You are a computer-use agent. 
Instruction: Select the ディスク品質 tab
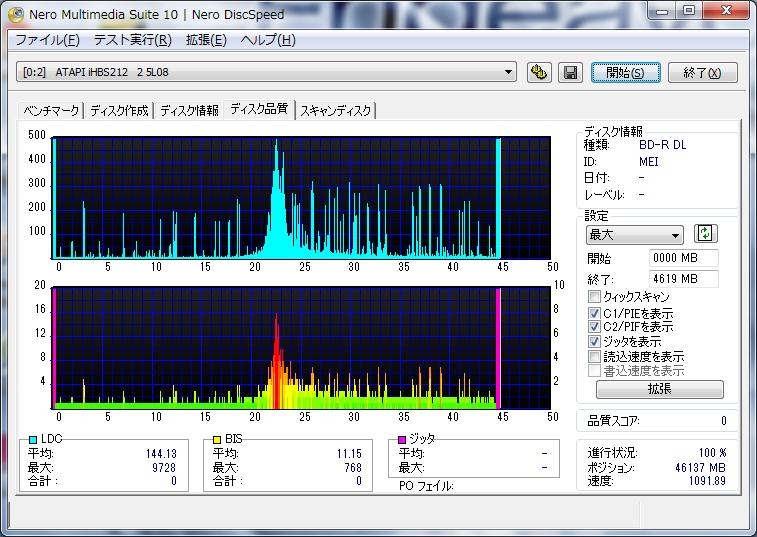point(259,109)
